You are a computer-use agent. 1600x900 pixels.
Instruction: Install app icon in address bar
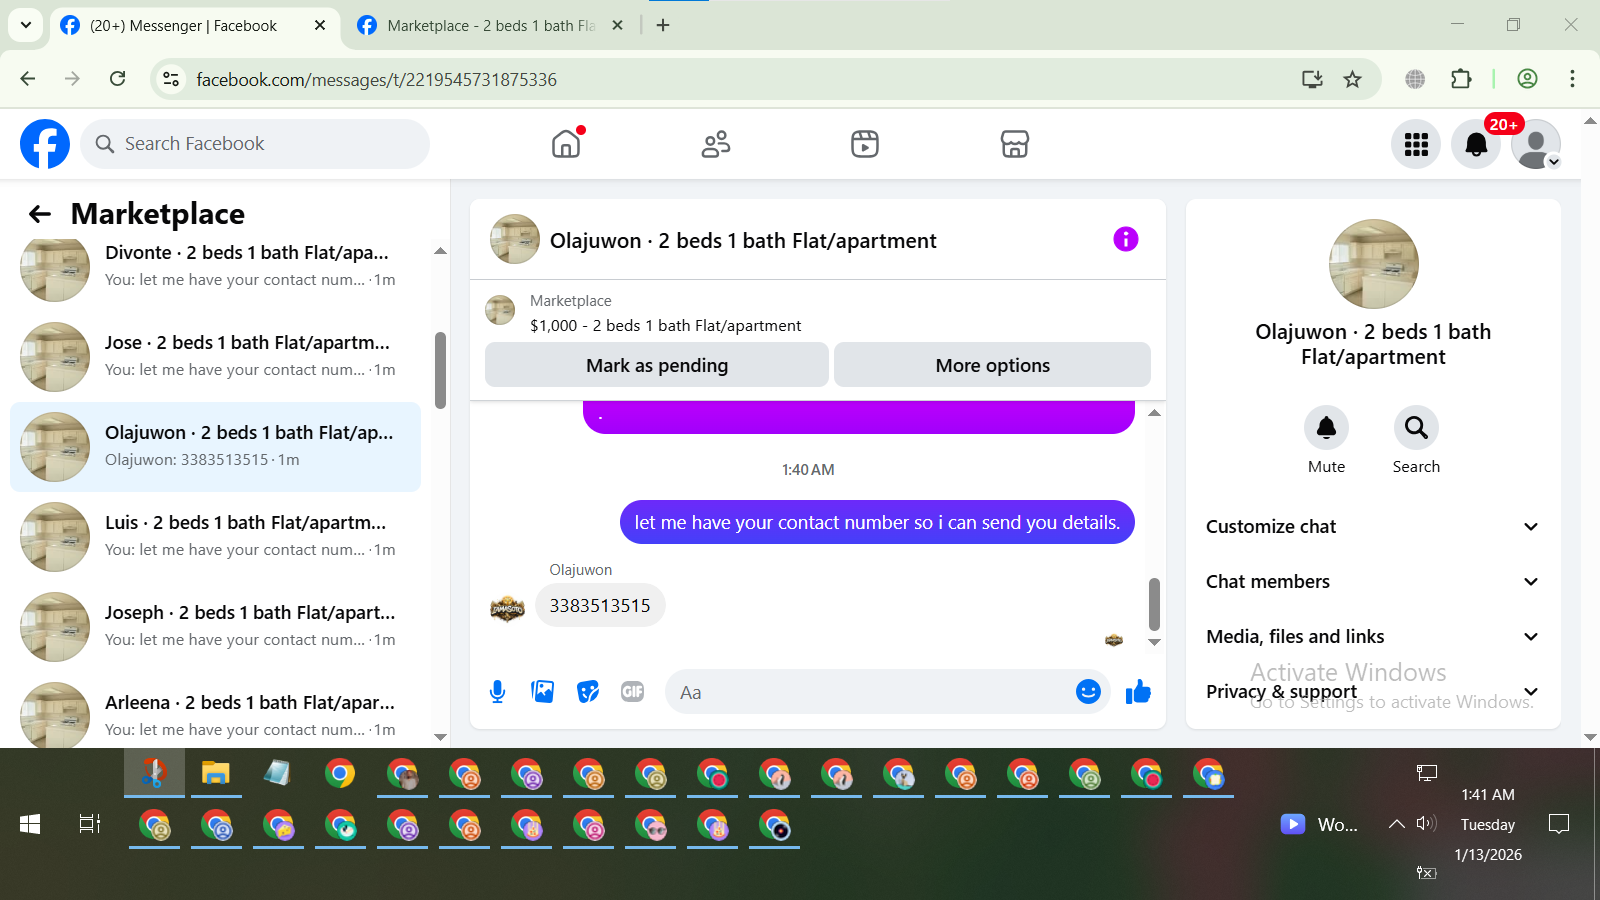(x=1312, y=79)
